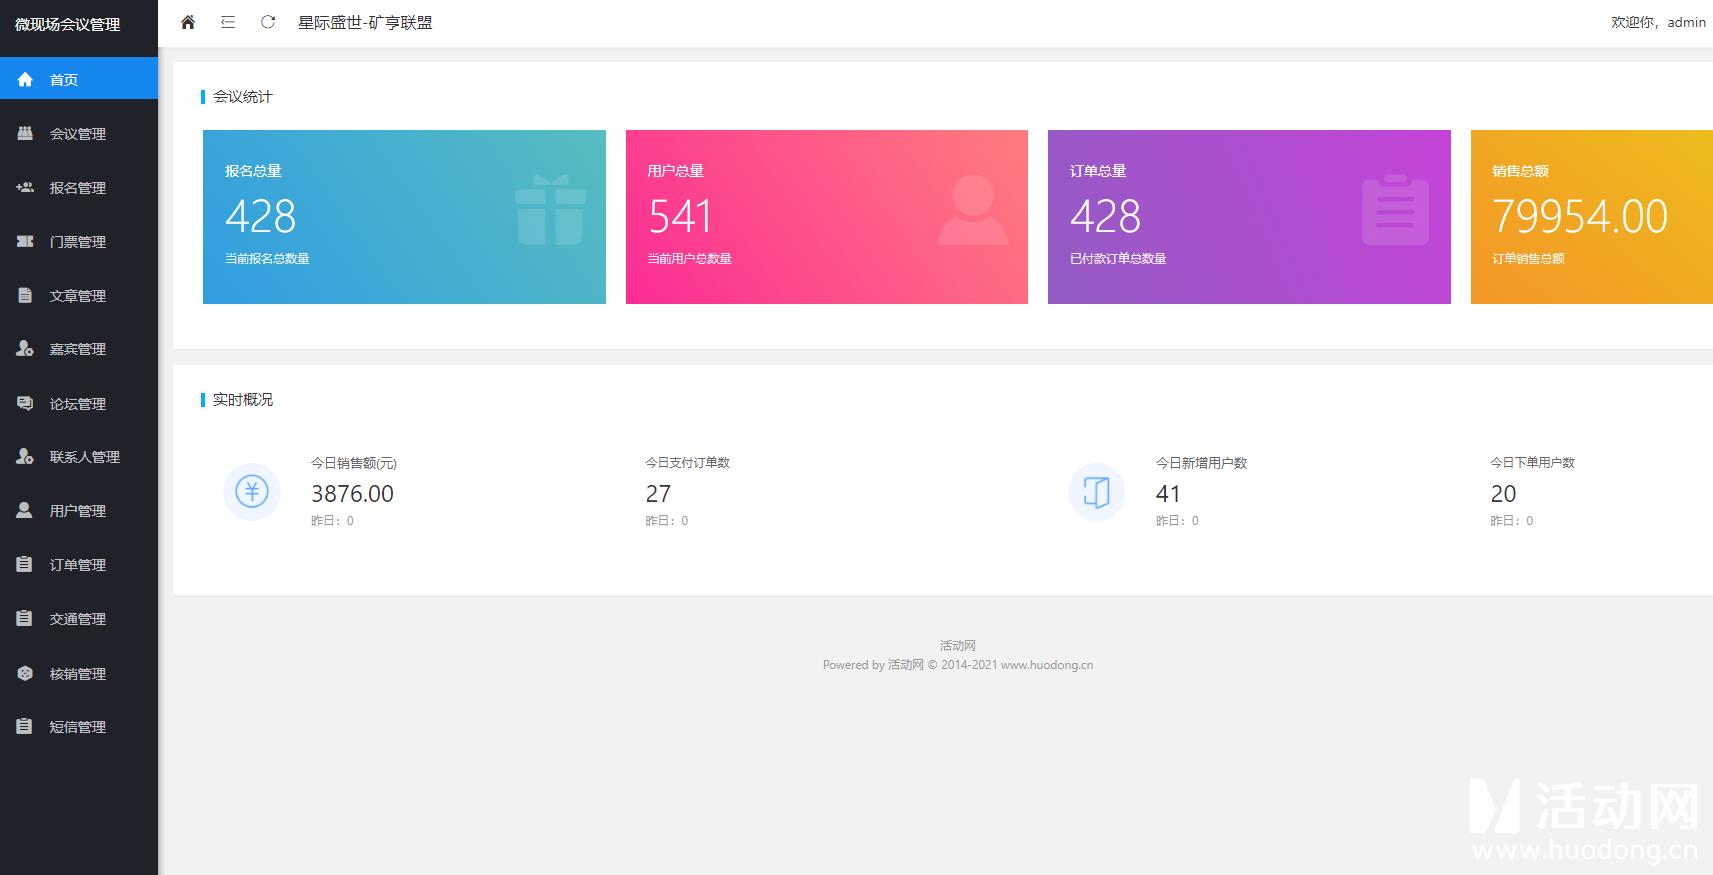
Task: Click 当前用户总数量 caption
Action: click(689, 259)
